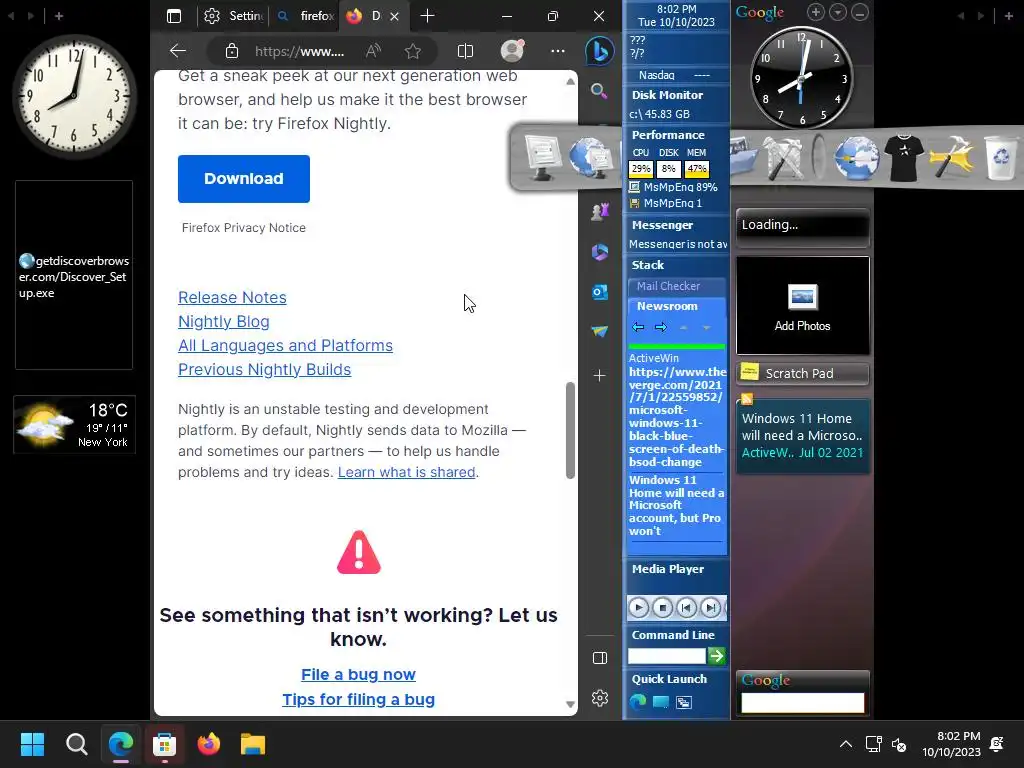Viewport: 1024px width, 768px height.
Task: Open the Games chess icon in Edge sidebar
Action: point(600,211)
